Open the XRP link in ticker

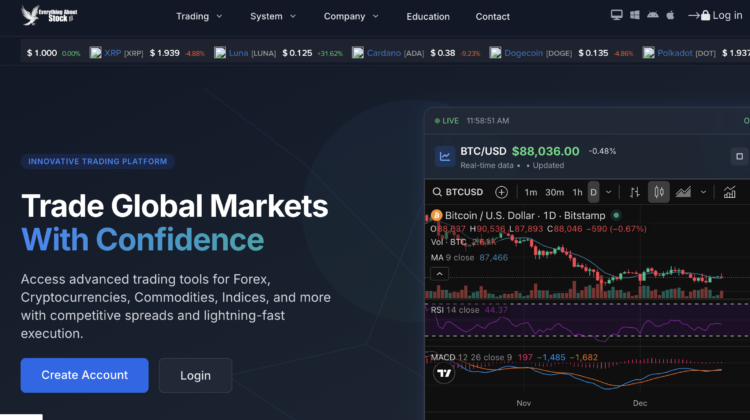point(113,53)
